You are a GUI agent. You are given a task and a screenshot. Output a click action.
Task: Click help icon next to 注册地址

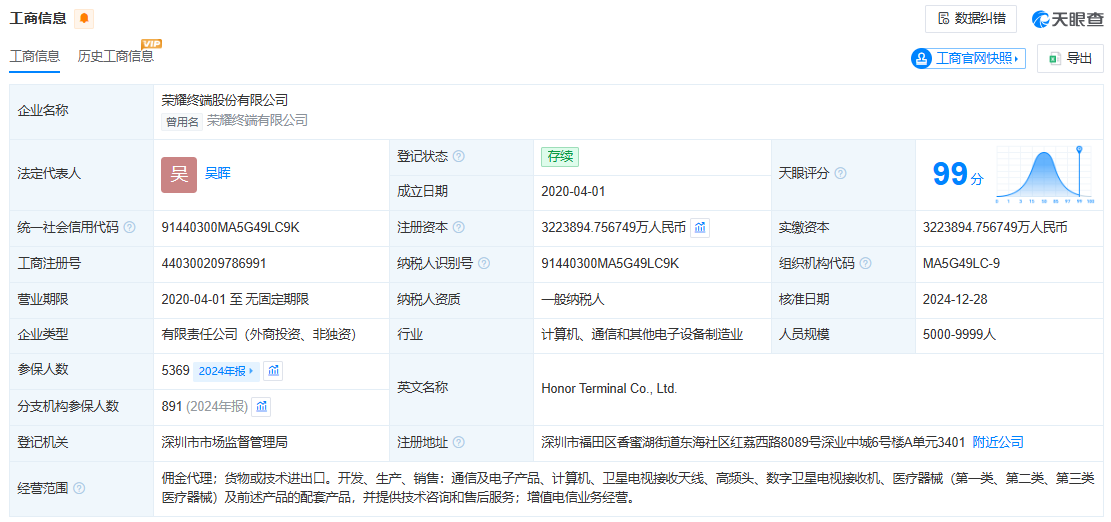[x=458, y=443]
